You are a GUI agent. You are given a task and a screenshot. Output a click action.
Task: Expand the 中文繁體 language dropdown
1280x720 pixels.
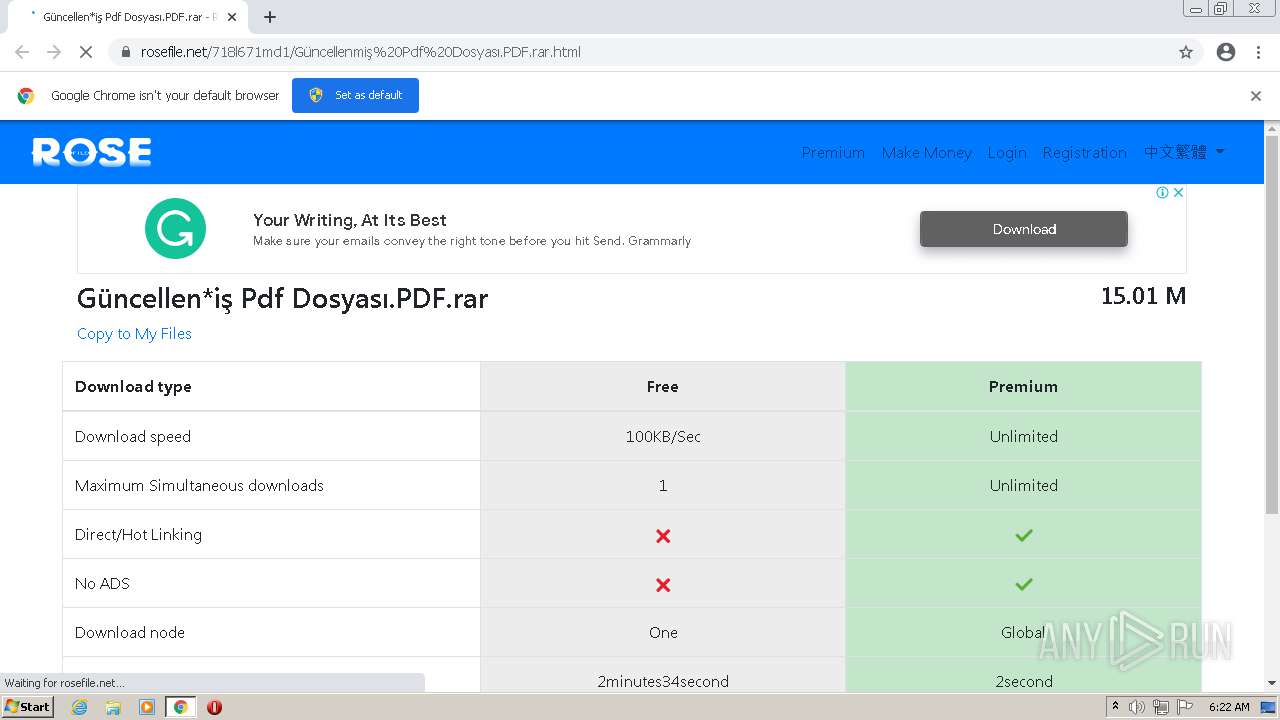(1184, 152)
